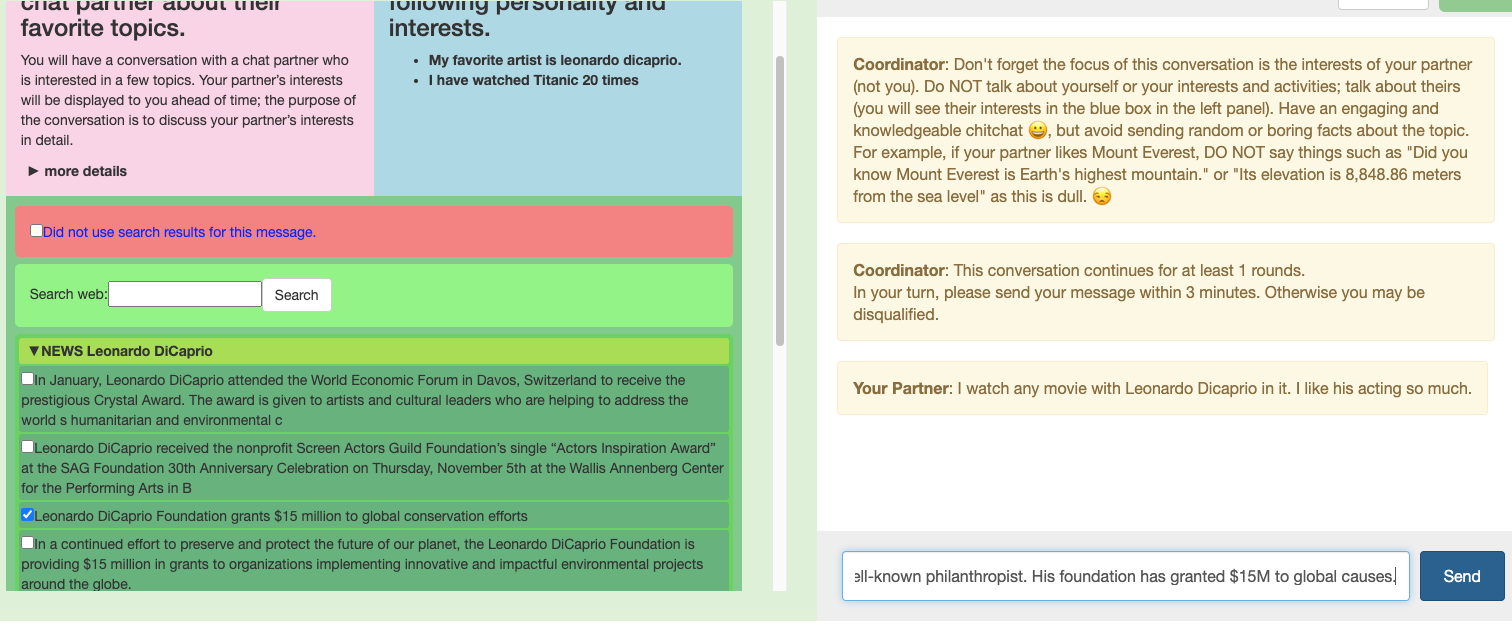Tick the "Did not use search results" checkbox

tap(36, 231)
